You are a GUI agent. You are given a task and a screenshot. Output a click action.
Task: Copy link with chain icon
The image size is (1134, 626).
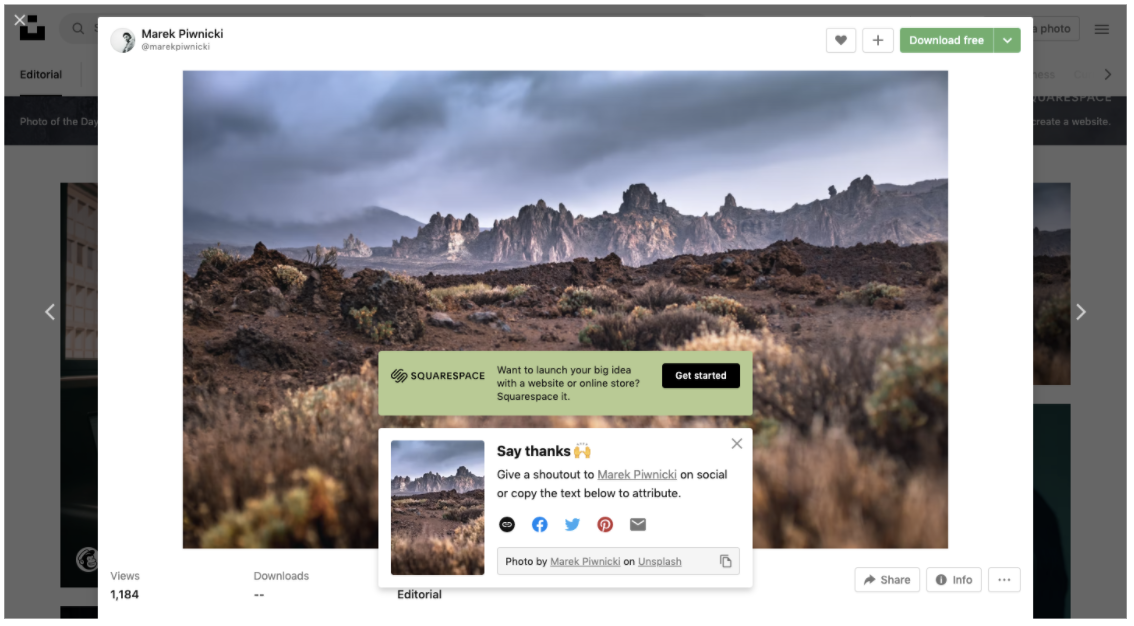[x=507, y=525]
